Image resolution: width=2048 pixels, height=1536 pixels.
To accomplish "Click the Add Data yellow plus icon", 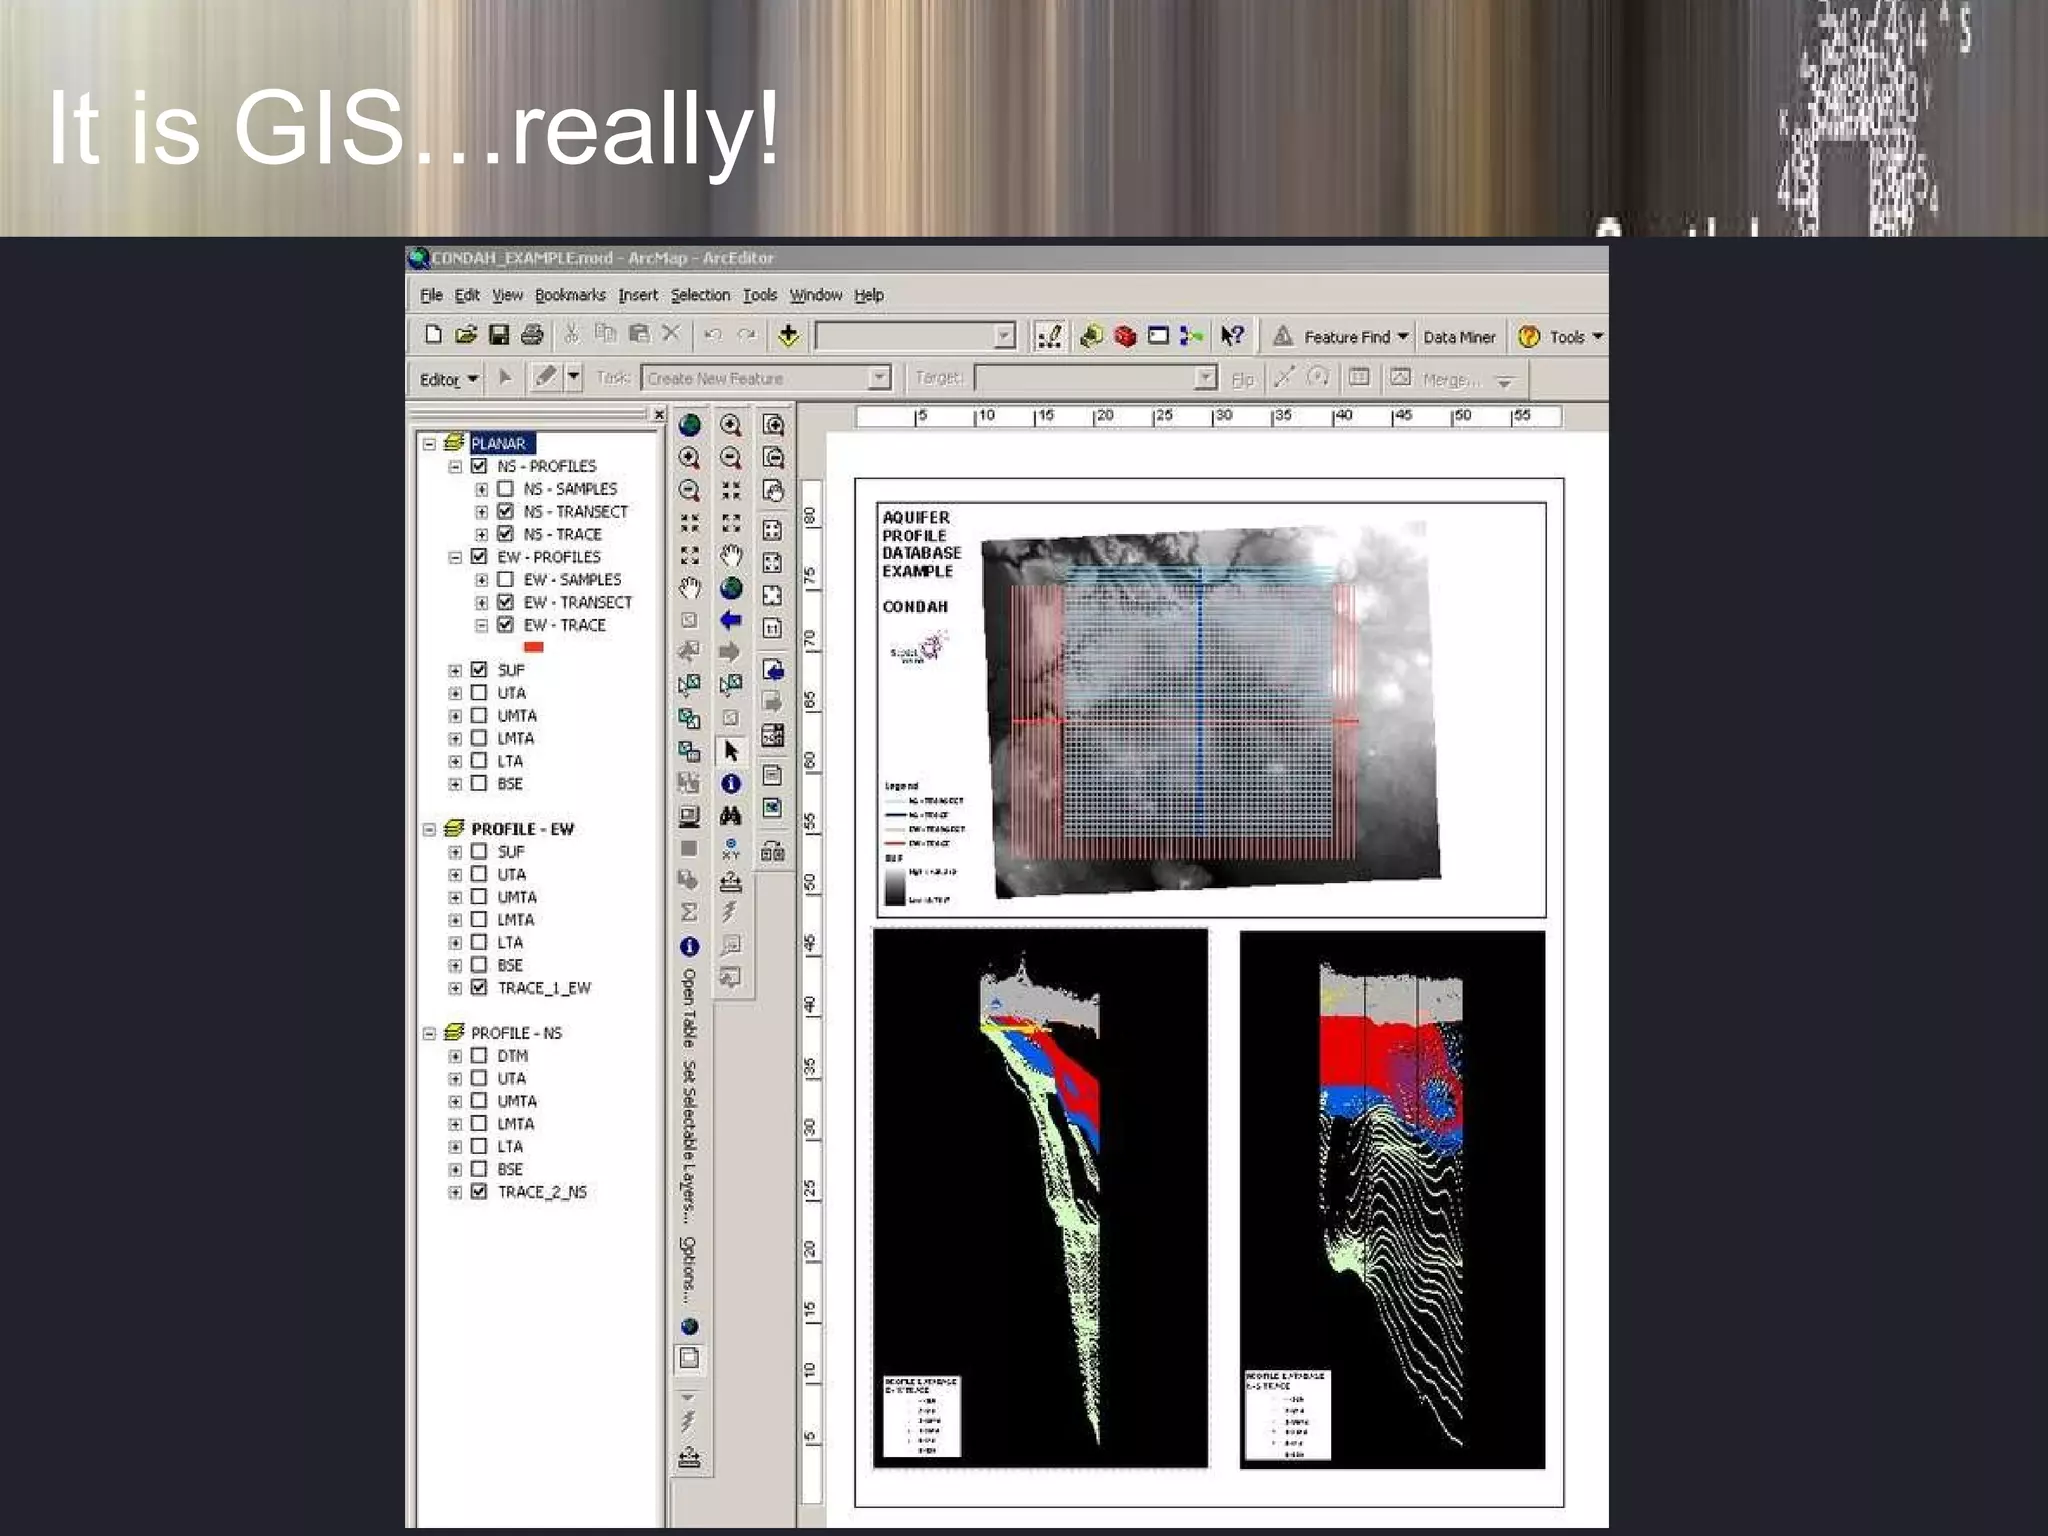I will tap(788, 336).
